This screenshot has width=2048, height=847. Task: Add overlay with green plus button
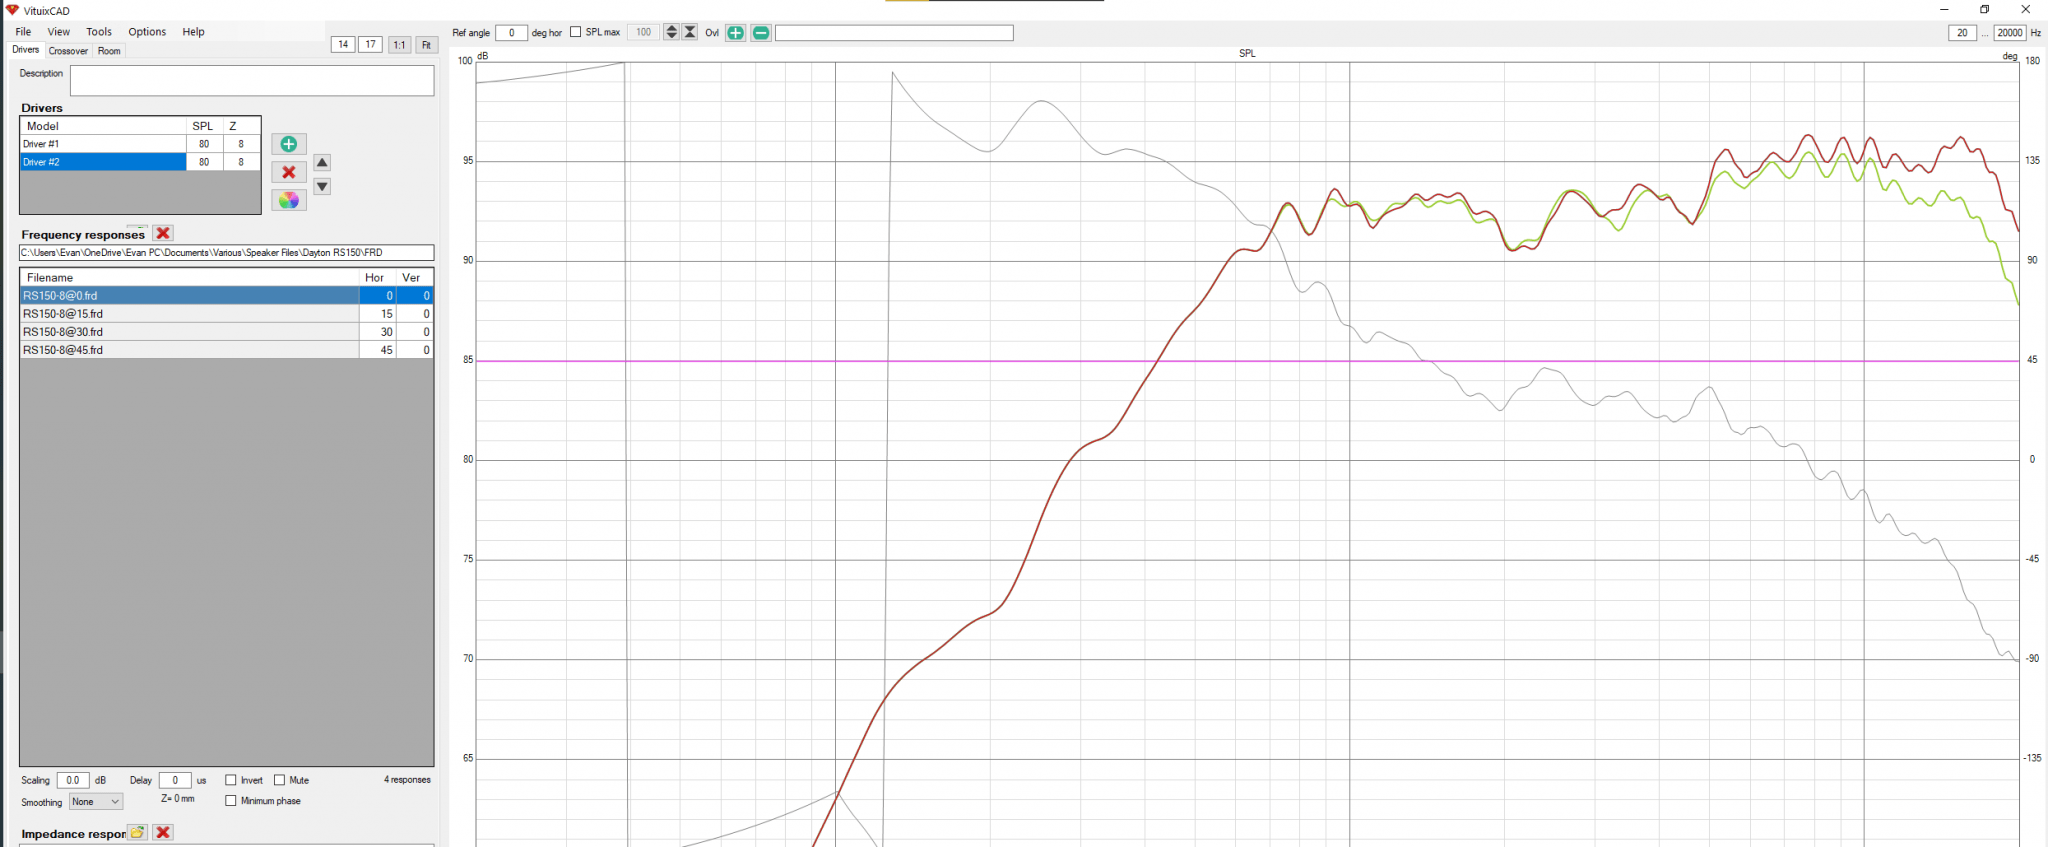pyautogui.click(x=735, y=33)
